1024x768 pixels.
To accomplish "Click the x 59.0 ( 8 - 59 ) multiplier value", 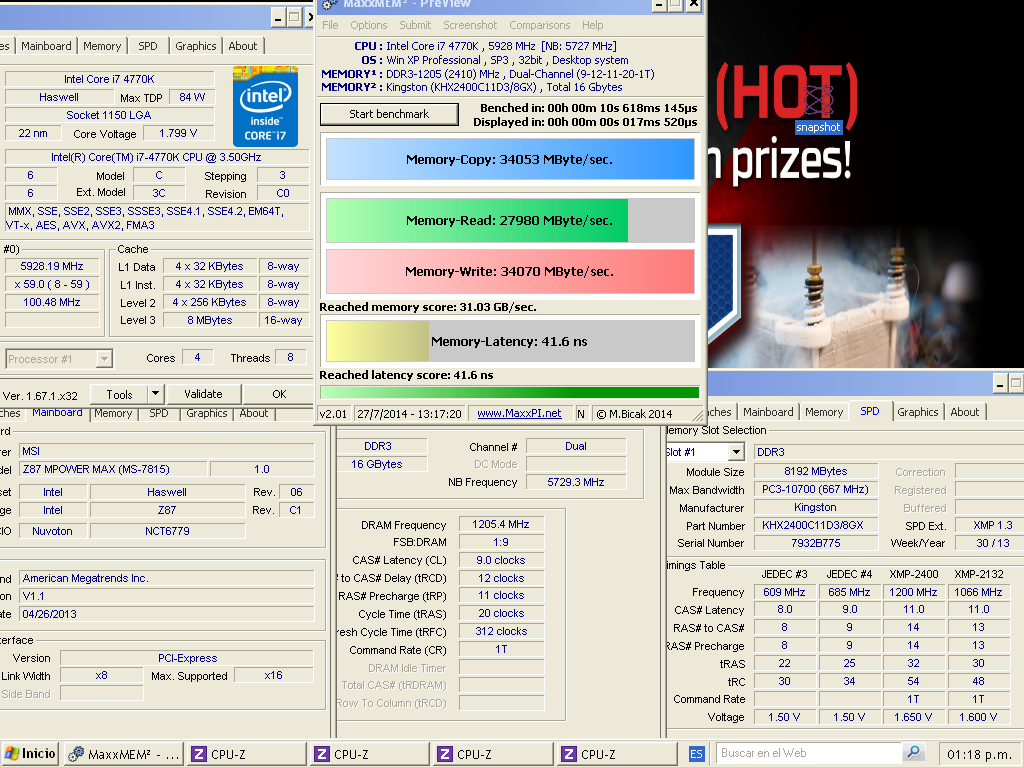I will point(52,284).
